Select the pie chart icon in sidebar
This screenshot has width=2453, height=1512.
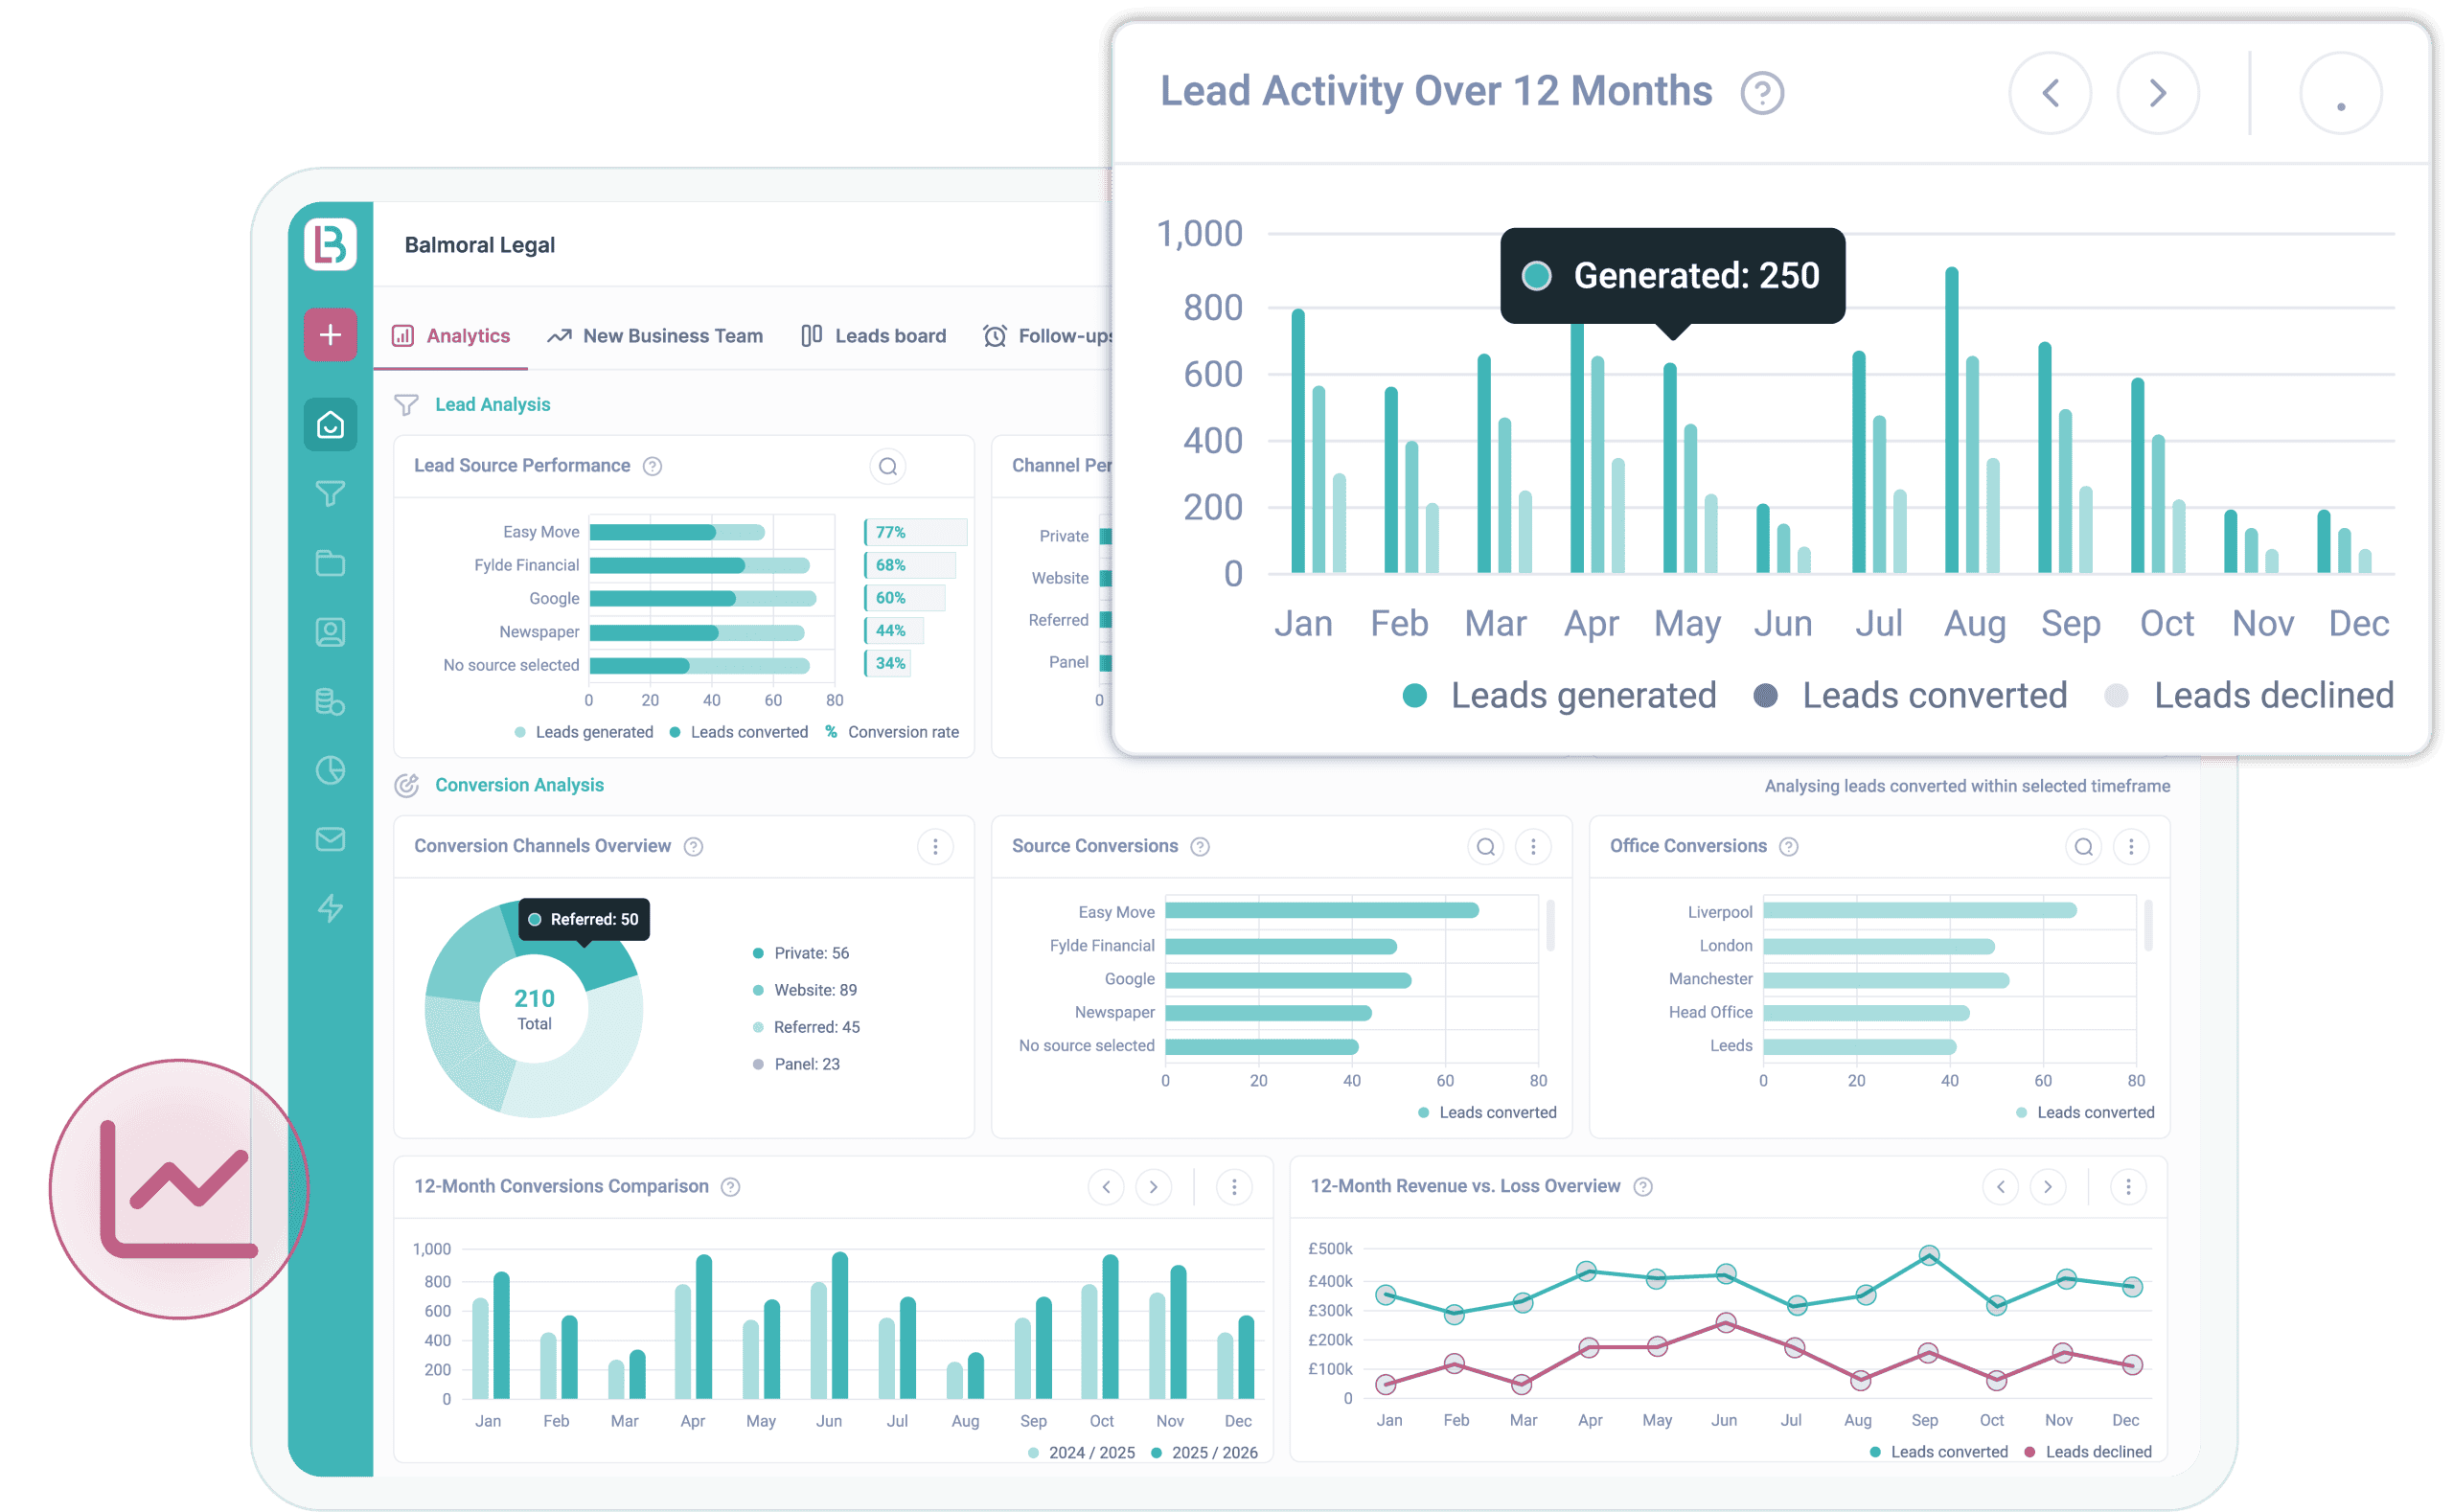coord(330,770)
